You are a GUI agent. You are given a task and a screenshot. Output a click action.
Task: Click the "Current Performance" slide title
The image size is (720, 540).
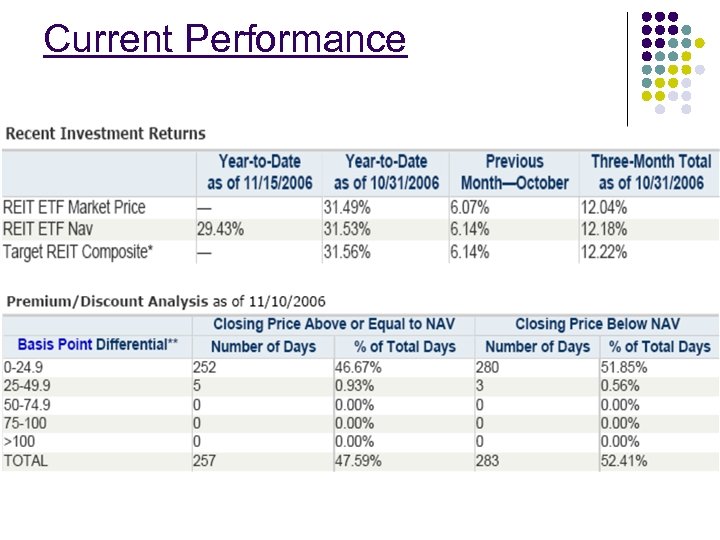click(x=225, y=39)
